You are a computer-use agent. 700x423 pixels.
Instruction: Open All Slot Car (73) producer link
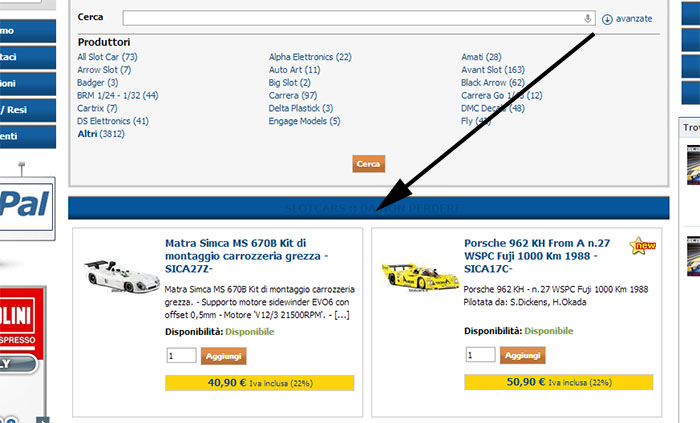coord(107,57)
